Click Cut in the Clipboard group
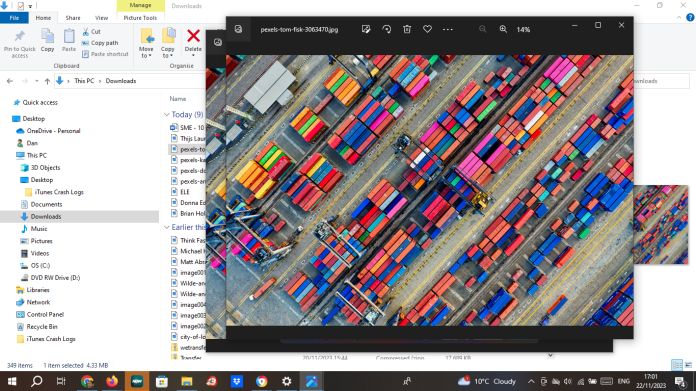696x391 pixels. point(92,32)
